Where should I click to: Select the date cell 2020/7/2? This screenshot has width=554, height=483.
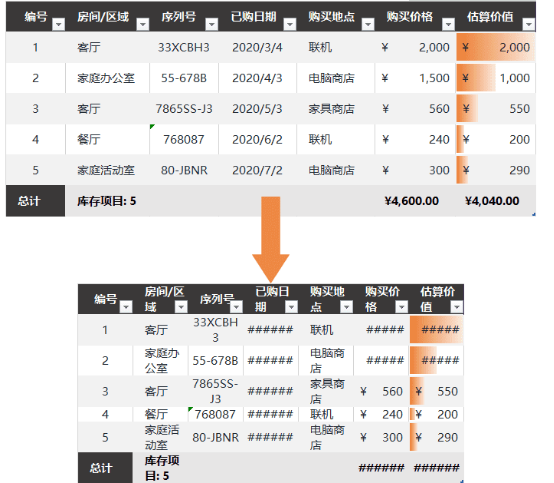pyautogui.click(x=257, y=170)
